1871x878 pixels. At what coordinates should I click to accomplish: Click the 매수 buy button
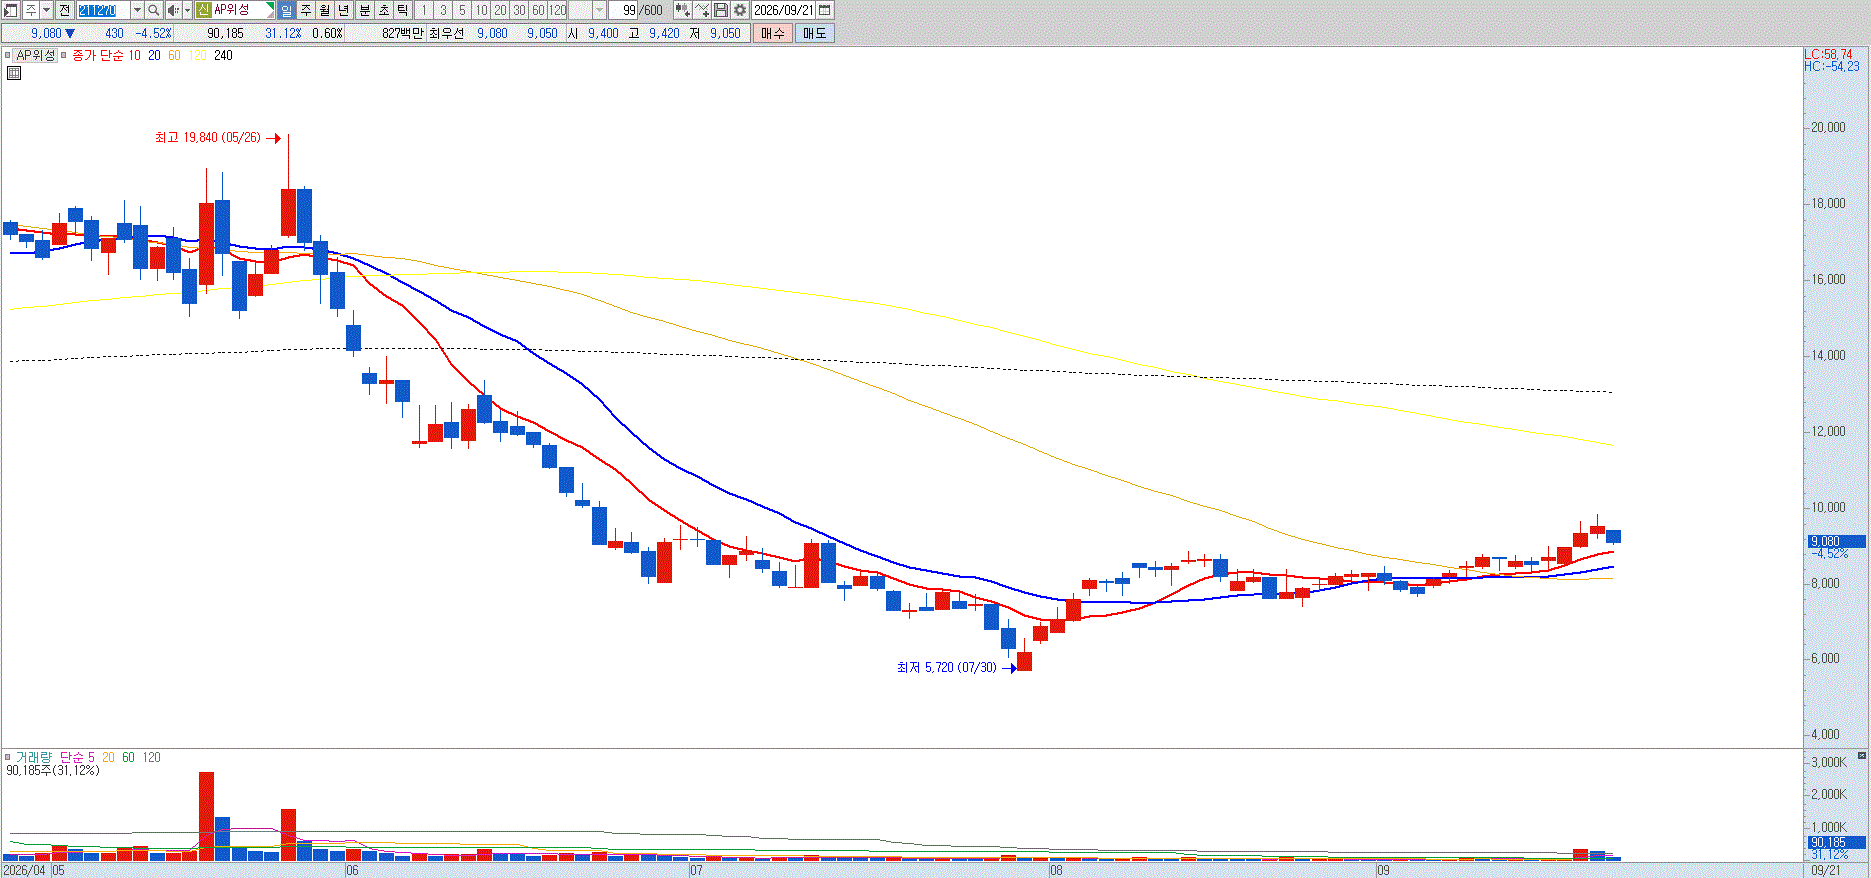point(772,33)
